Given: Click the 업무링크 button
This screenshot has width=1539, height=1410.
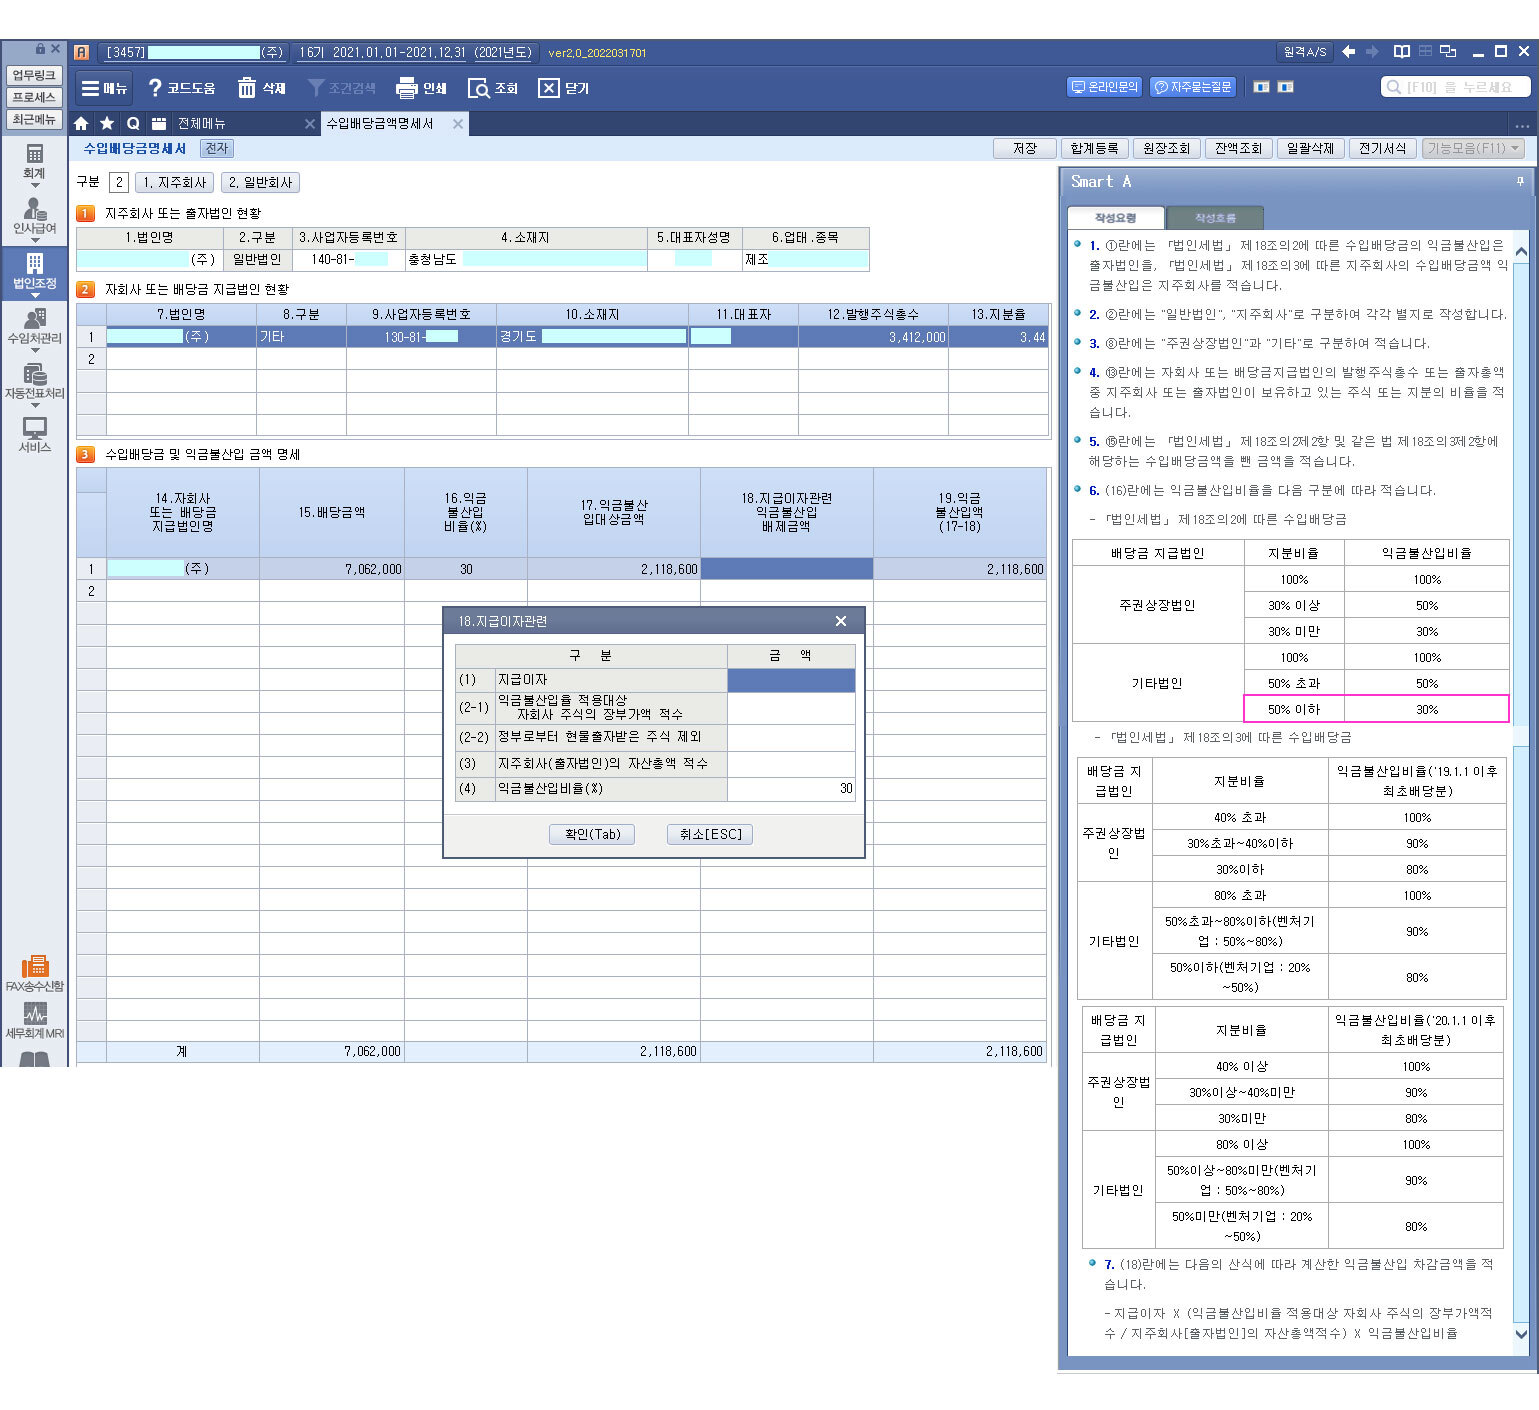Looking at the screenshot, I should point(34,75).
